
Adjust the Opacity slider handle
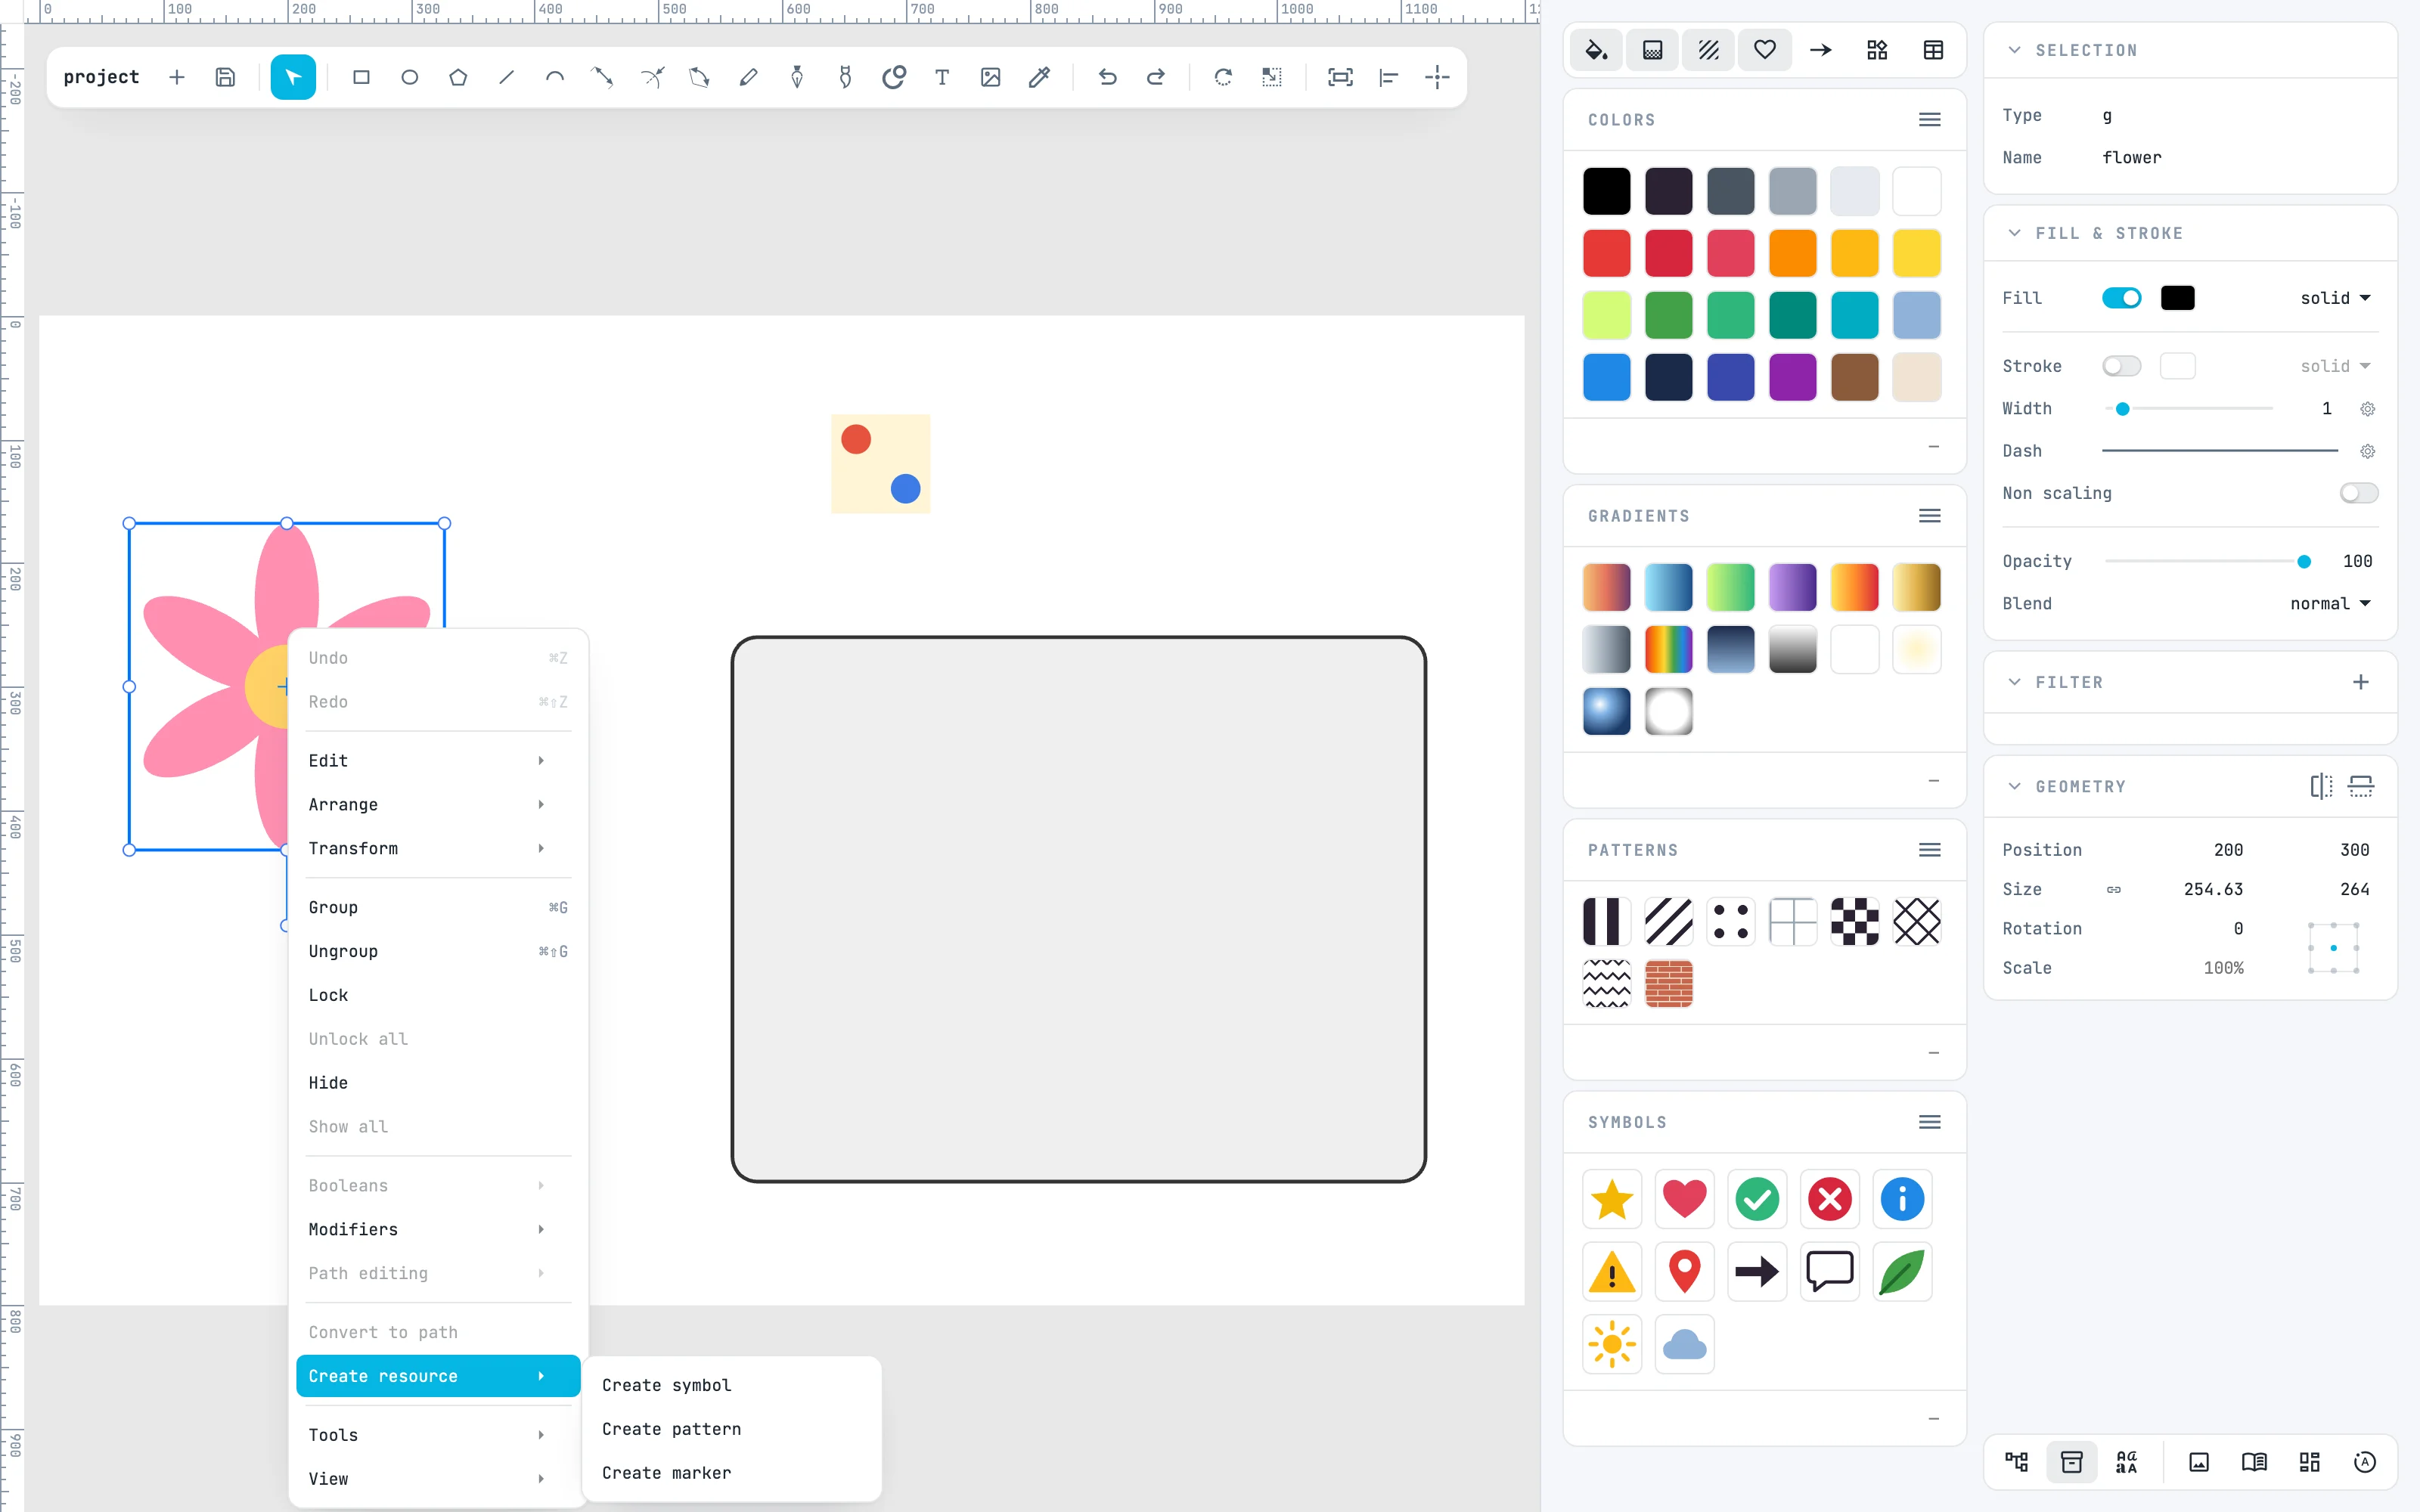click(x=2304, y=561)
